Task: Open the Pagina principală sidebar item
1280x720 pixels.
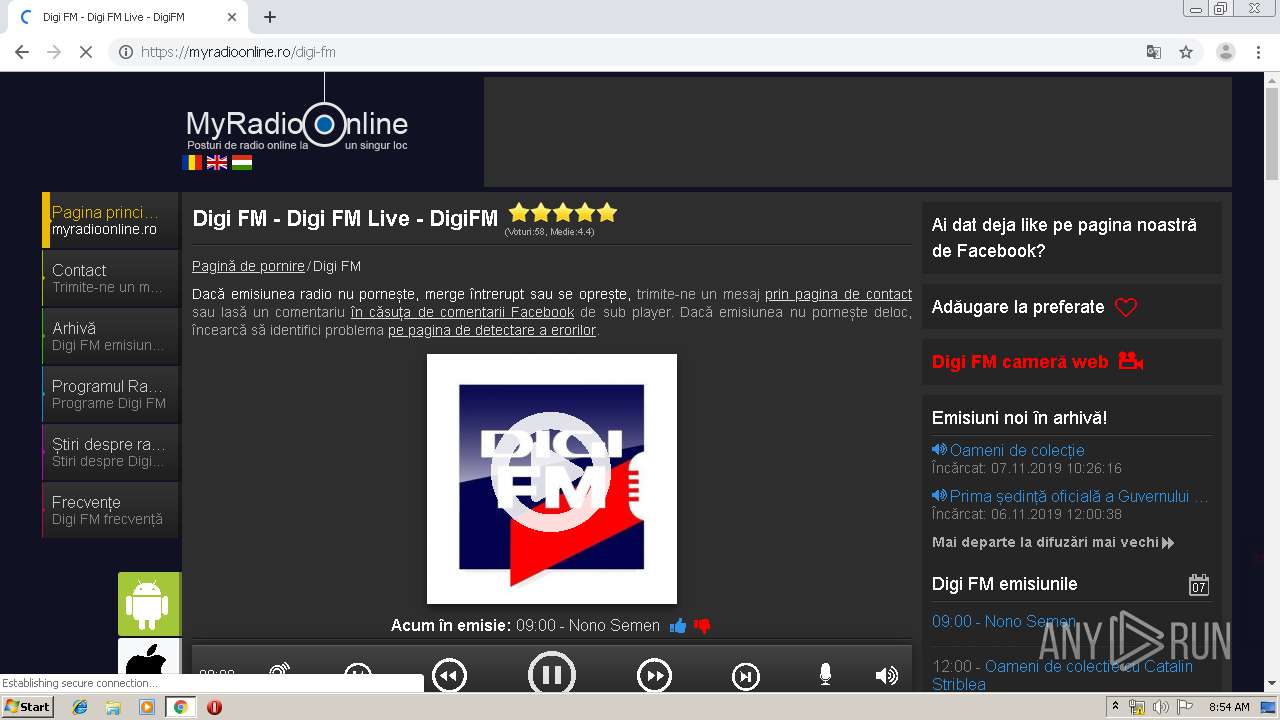Action: [x=111, y=220]
